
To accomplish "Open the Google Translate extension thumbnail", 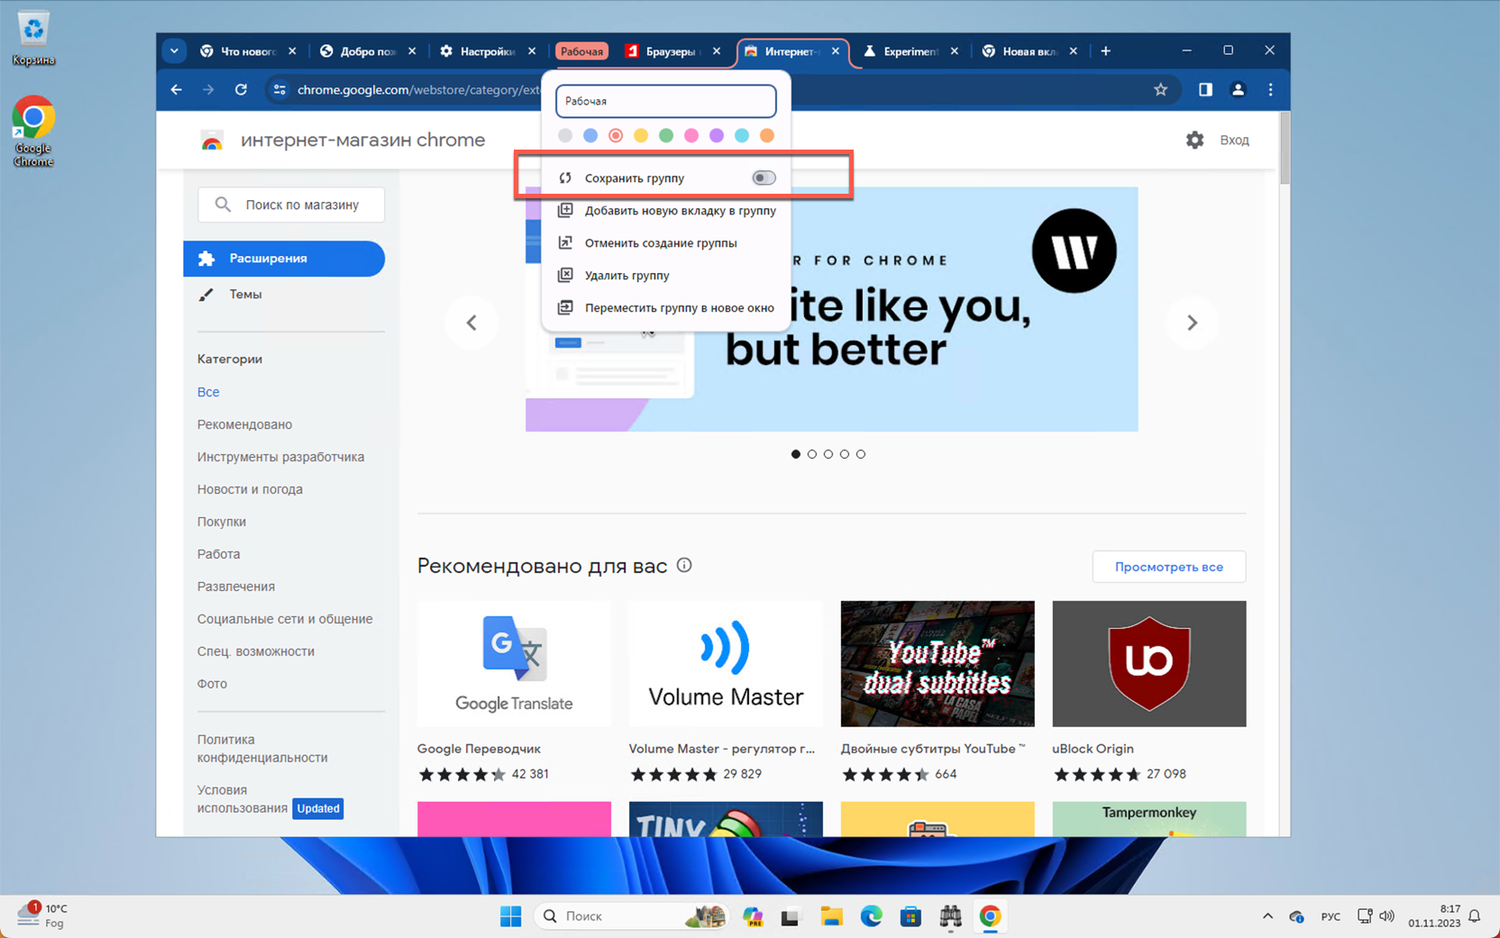I will coord(514,664).
